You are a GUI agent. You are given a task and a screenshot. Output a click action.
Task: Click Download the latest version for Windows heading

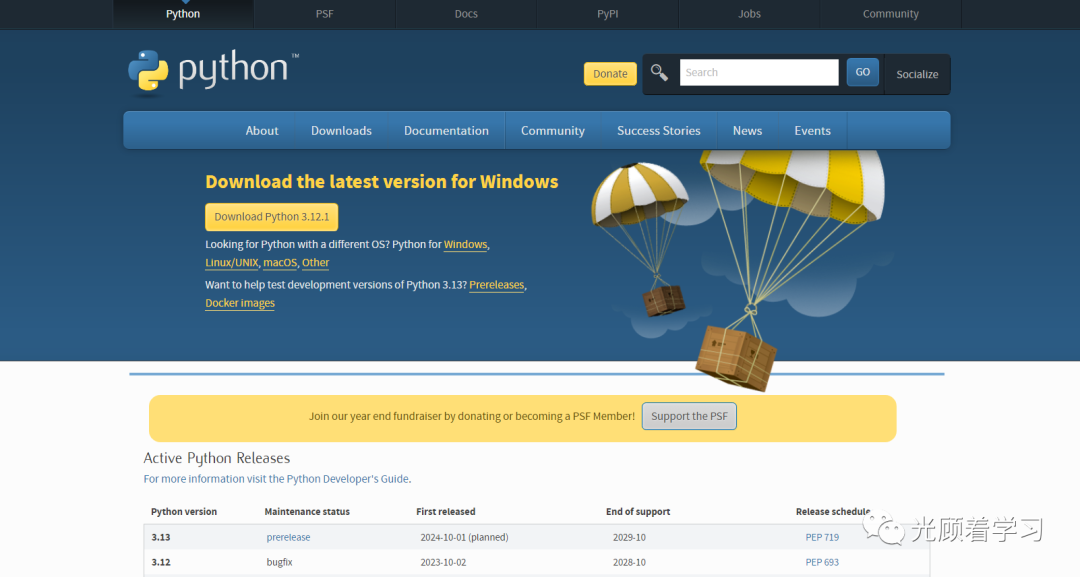coord(382,182)
